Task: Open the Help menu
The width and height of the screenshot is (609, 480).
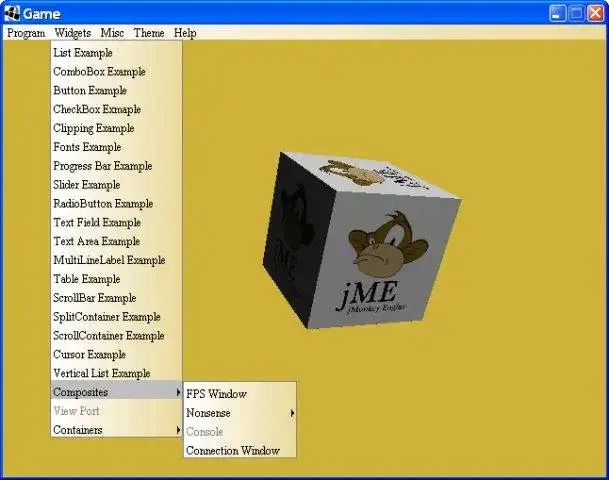Action: pyautogui.click(x=185, y=33)
